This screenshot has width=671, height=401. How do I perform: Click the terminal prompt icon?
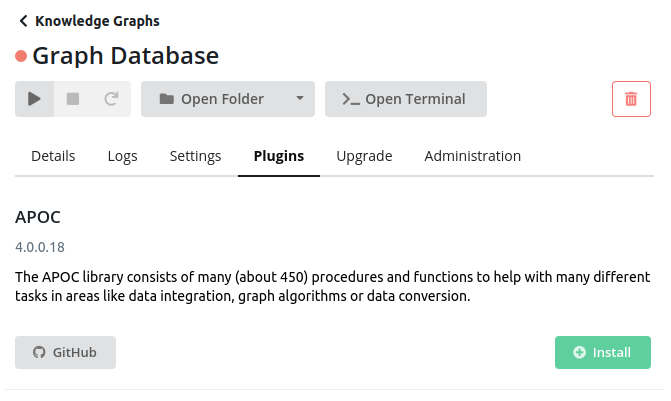click(351, 99)
